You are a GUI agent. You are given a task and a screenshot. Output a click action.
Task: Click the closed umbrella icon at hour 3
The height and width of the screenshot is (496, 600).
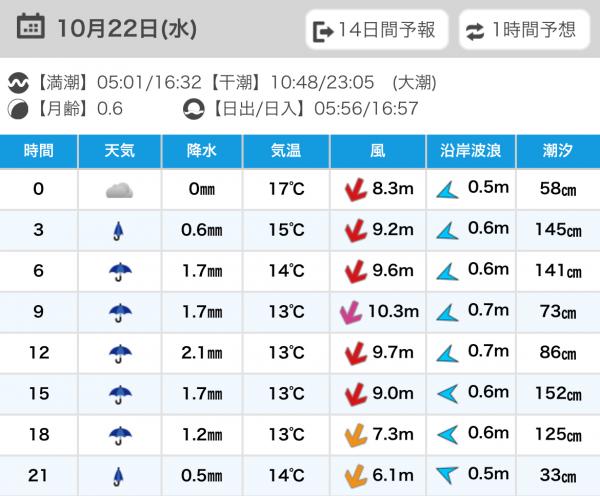pos(120,231)
